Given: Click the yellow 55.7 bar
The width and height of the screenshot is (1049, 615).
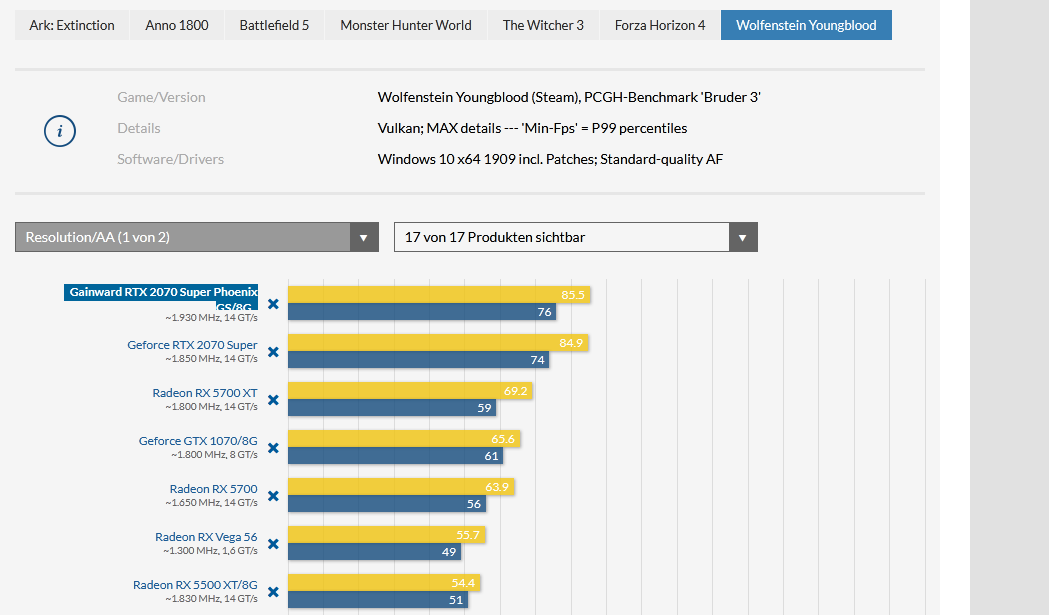Looking at the screenshot, I should click(387, 535).
